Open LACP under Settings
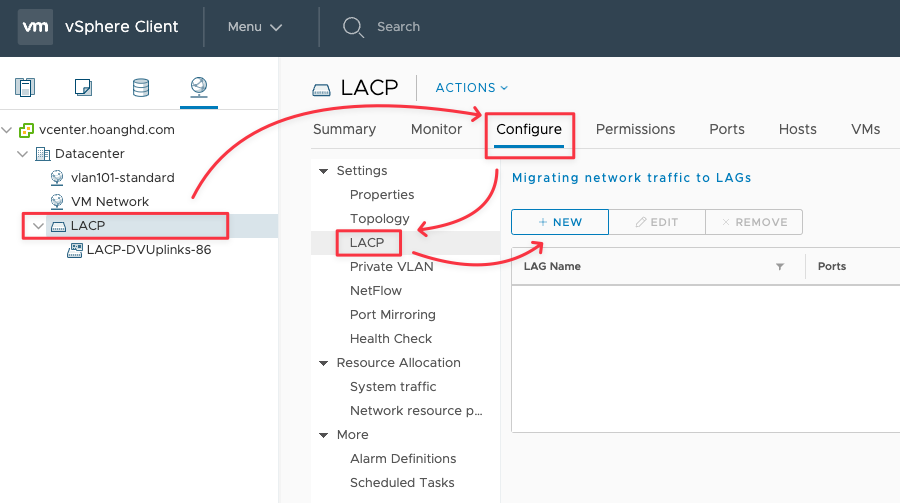 click(x=367, y=243)
